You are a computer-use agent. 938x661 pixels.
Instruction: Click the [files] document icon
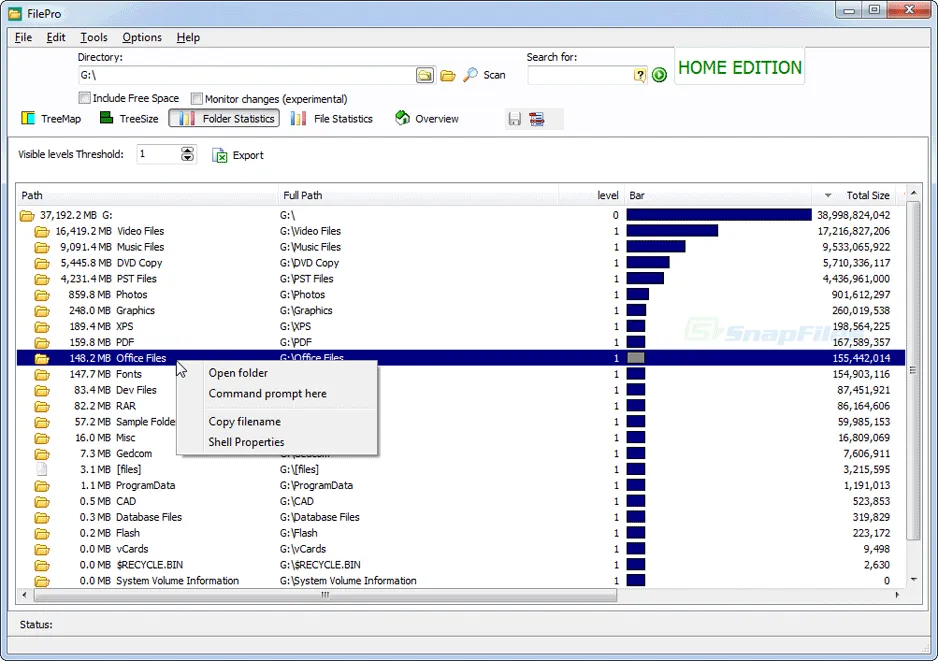[x=41, y=470]
